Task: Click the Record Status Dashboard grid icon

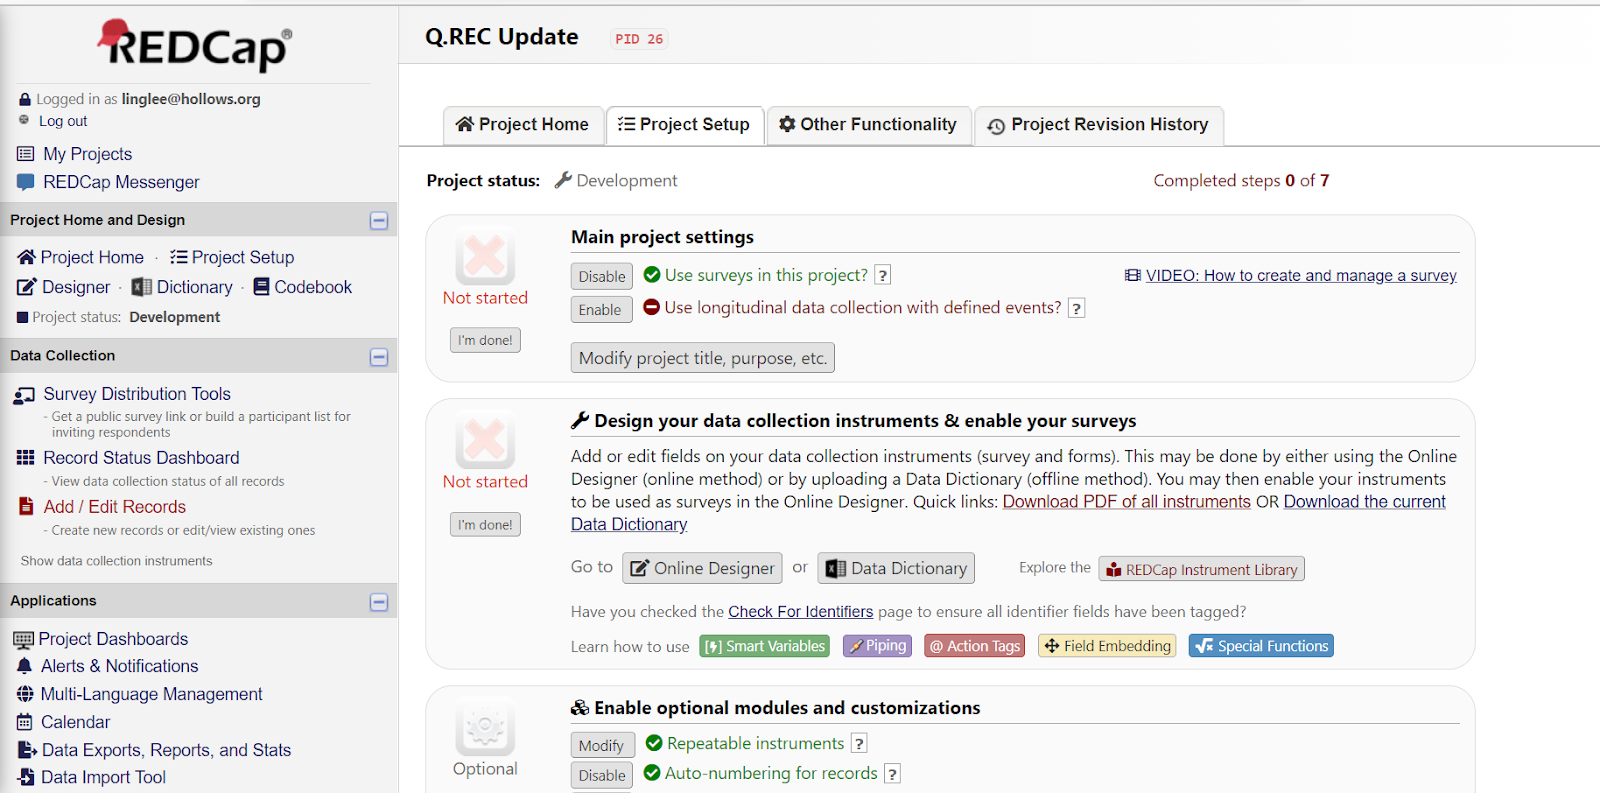Action: click(x=26, y=458)
